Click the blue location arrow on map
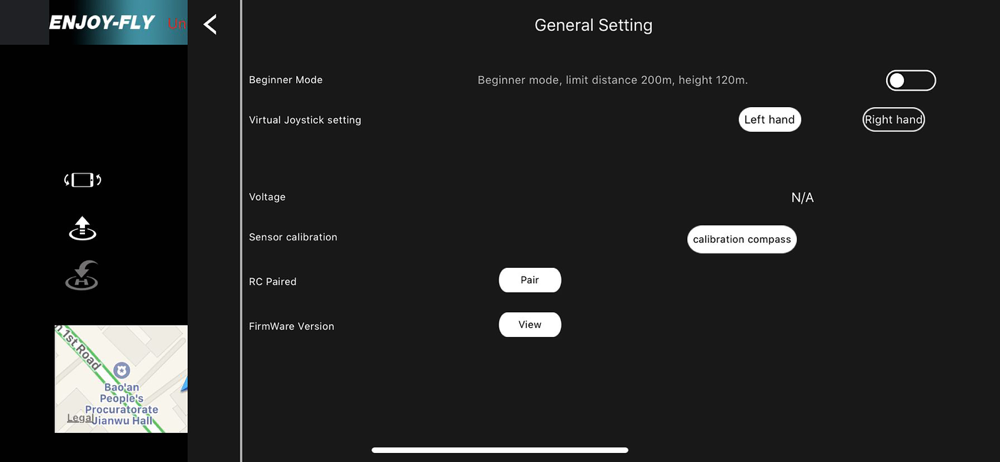Screen dimensions: 1000x462 pyautogui.click(x=184, y=384)
